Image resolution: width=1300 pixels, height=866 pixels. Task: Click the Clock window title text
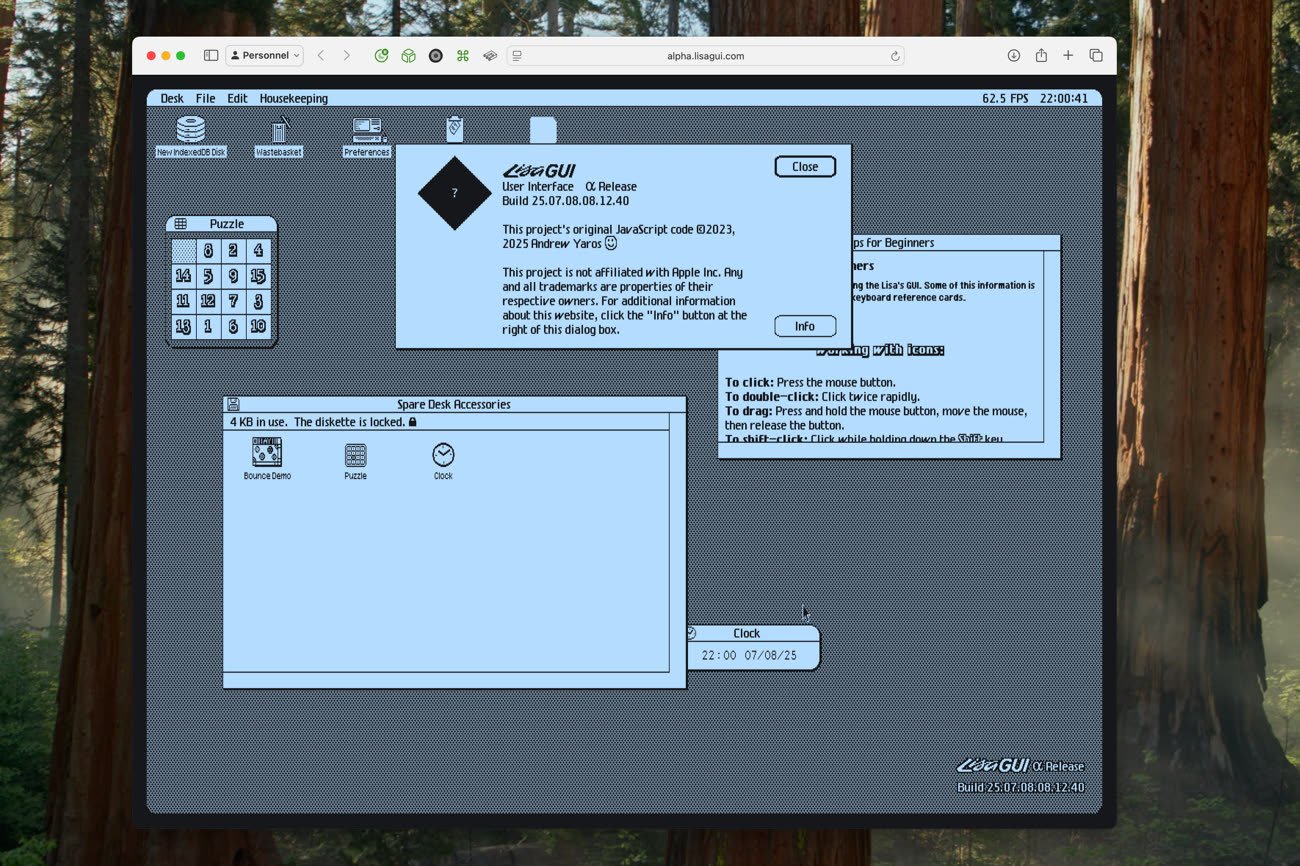746,633
